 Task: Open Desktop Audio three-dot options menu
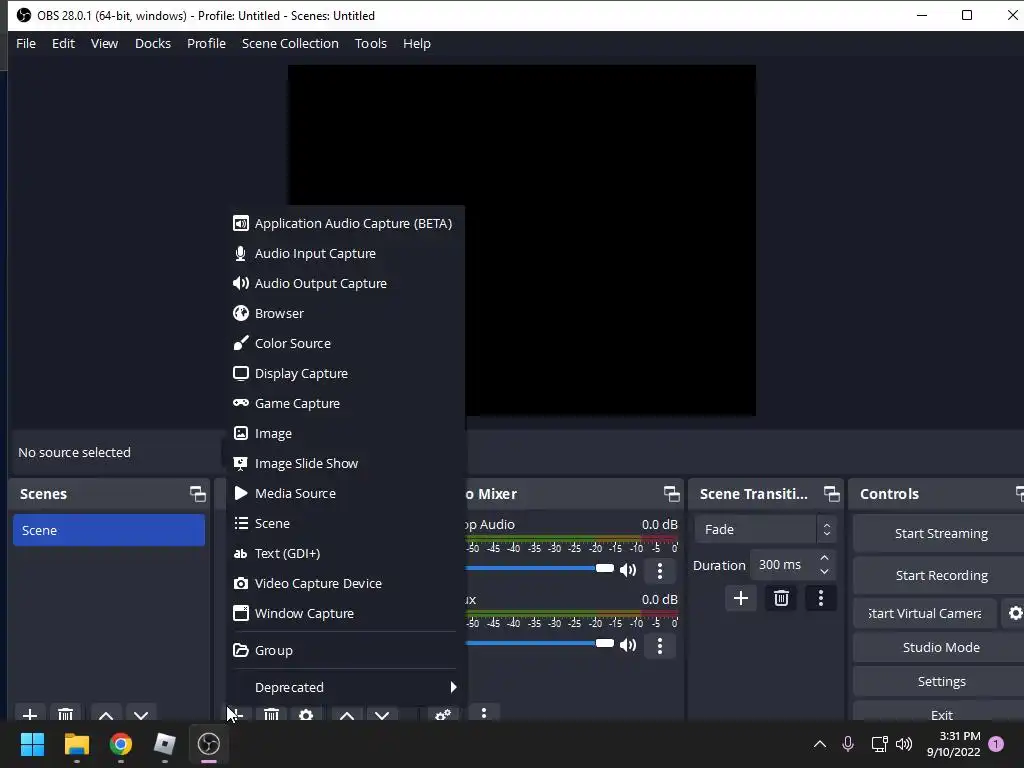(x=660, y=571)
